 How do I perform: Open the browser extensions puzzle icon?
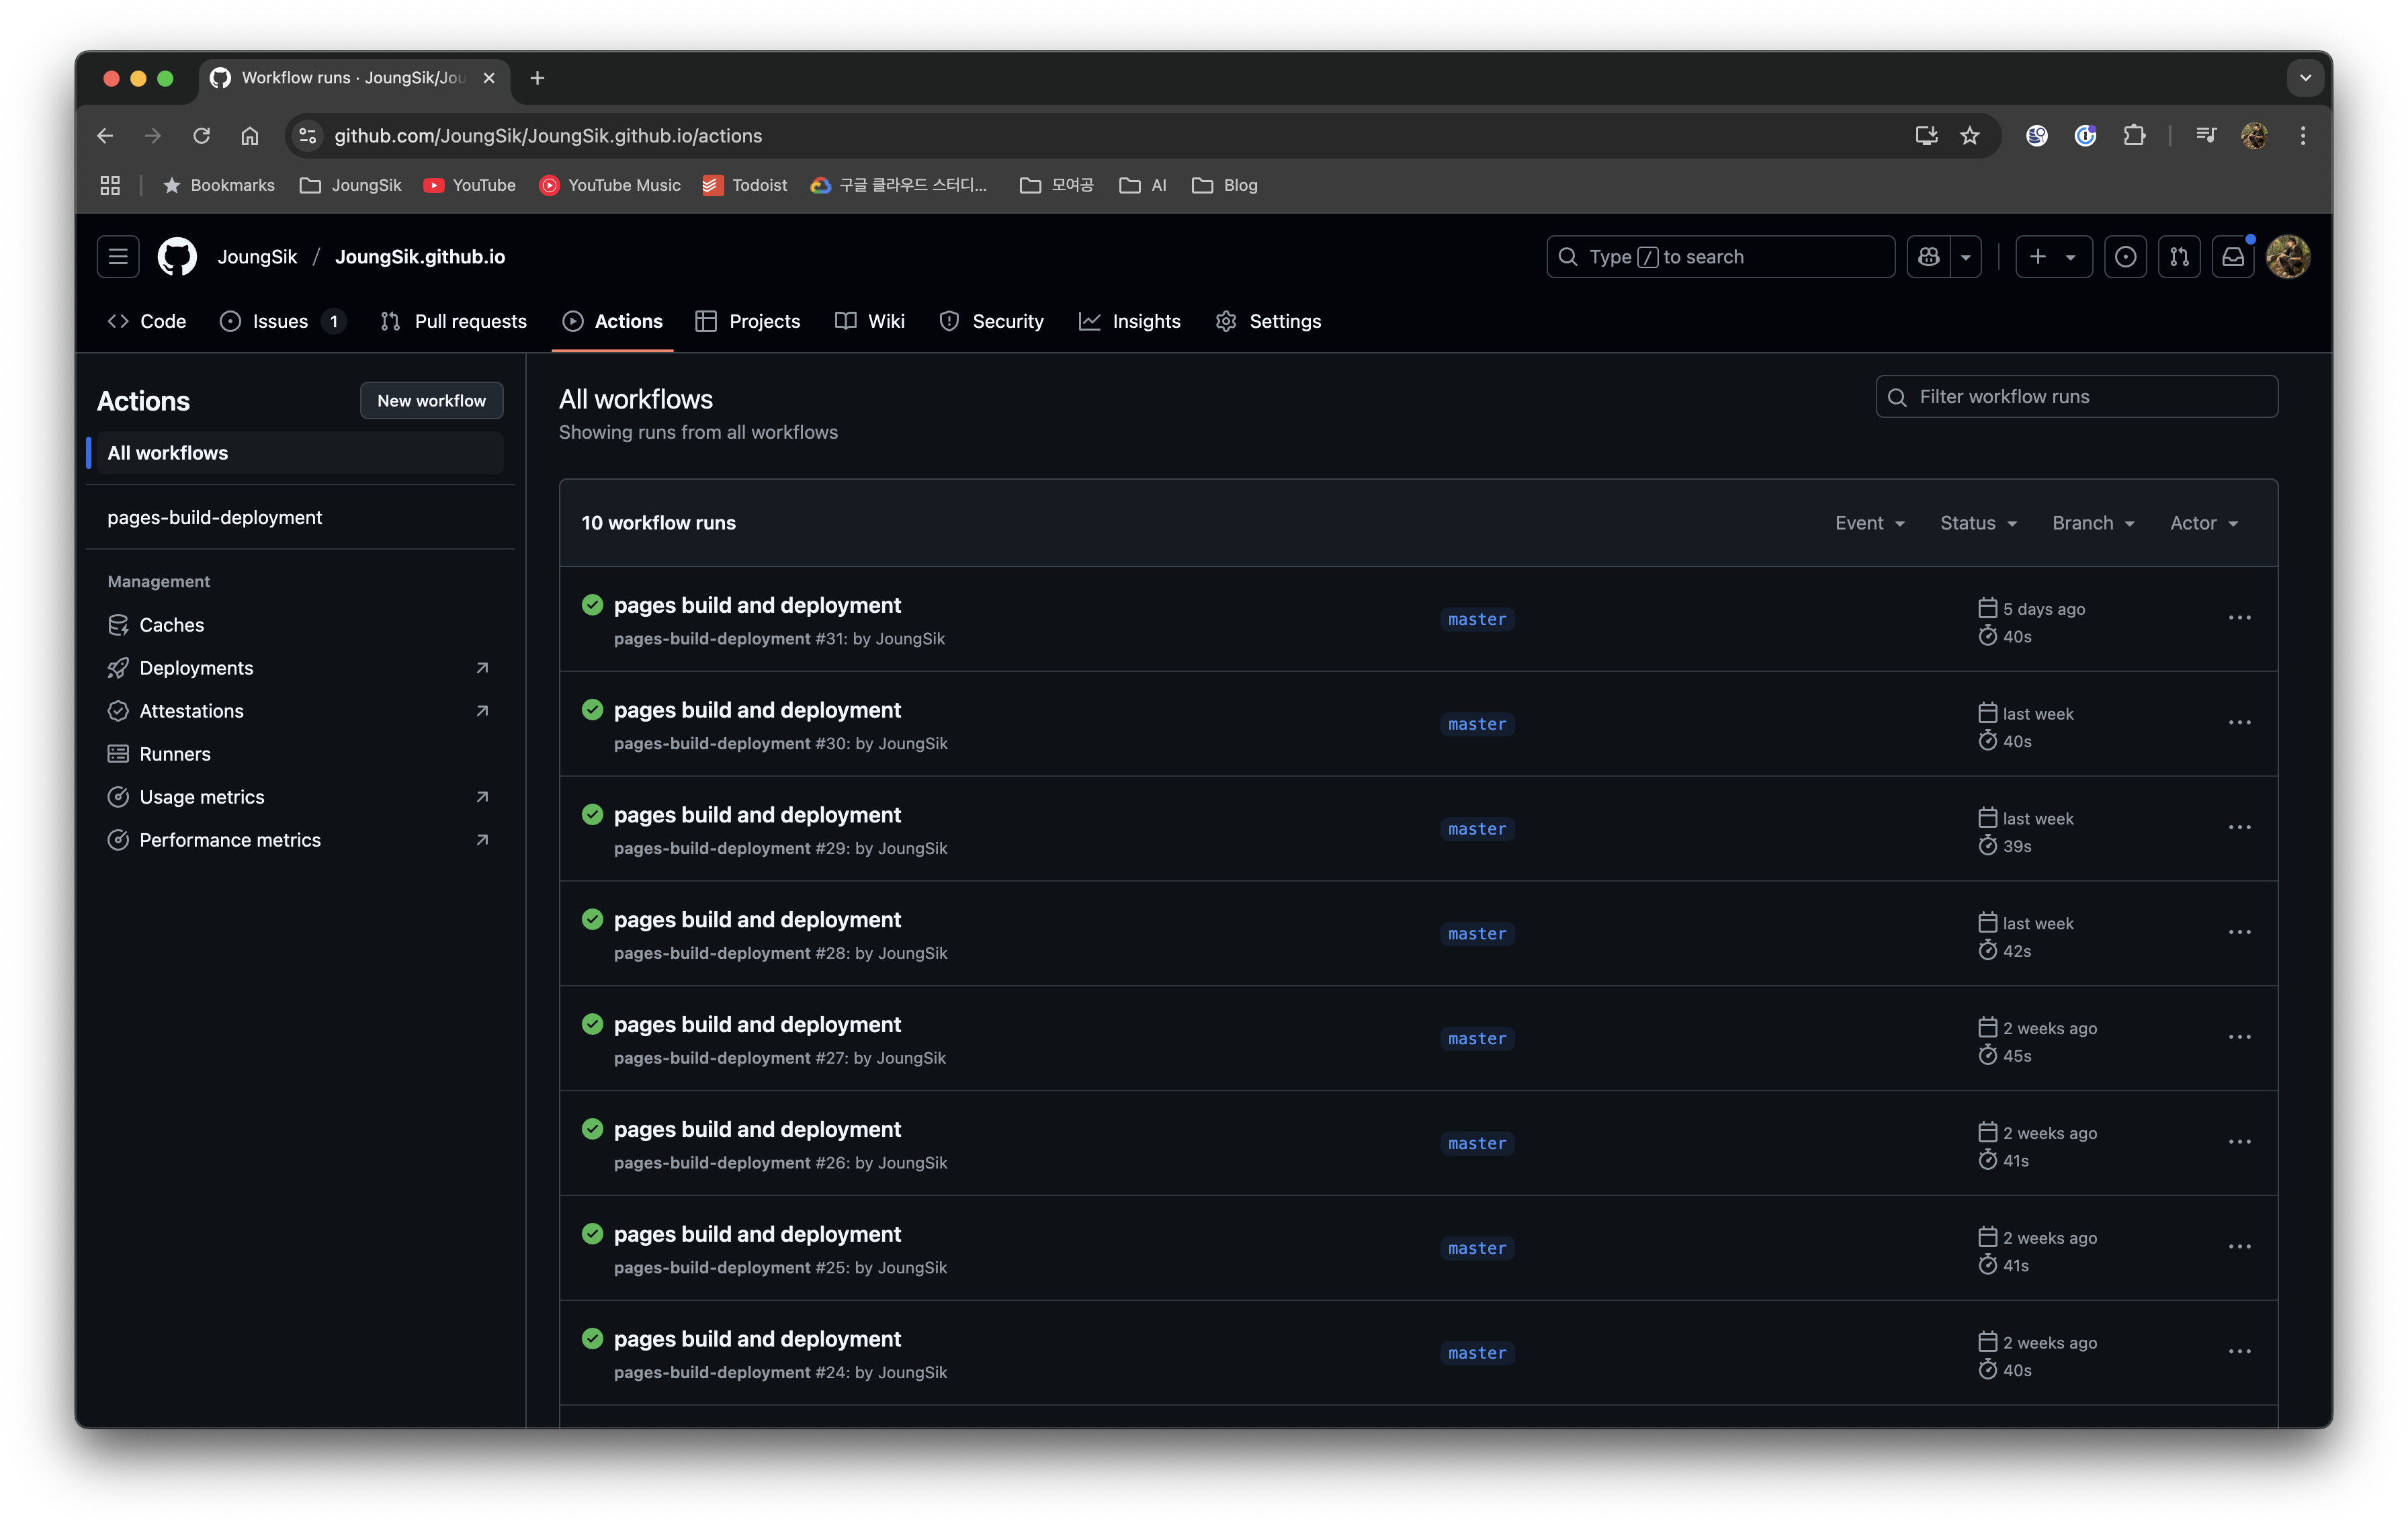[2135, 135]
